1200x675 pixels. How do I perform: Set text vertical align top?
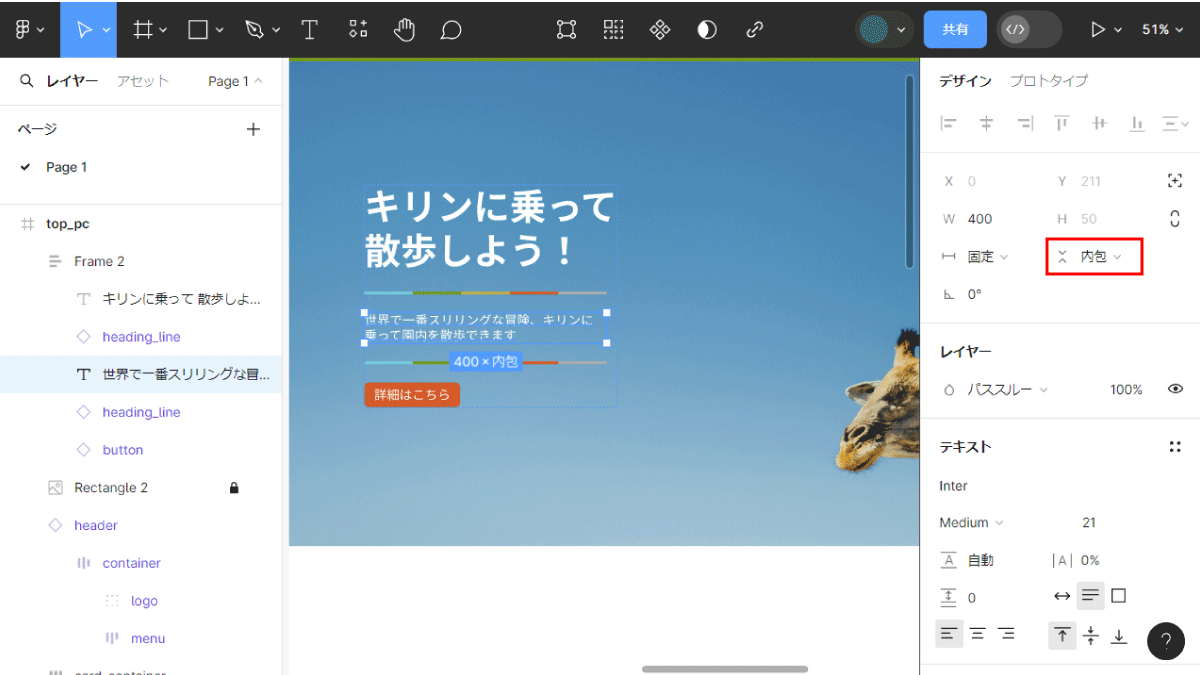tap(1062, 634)
